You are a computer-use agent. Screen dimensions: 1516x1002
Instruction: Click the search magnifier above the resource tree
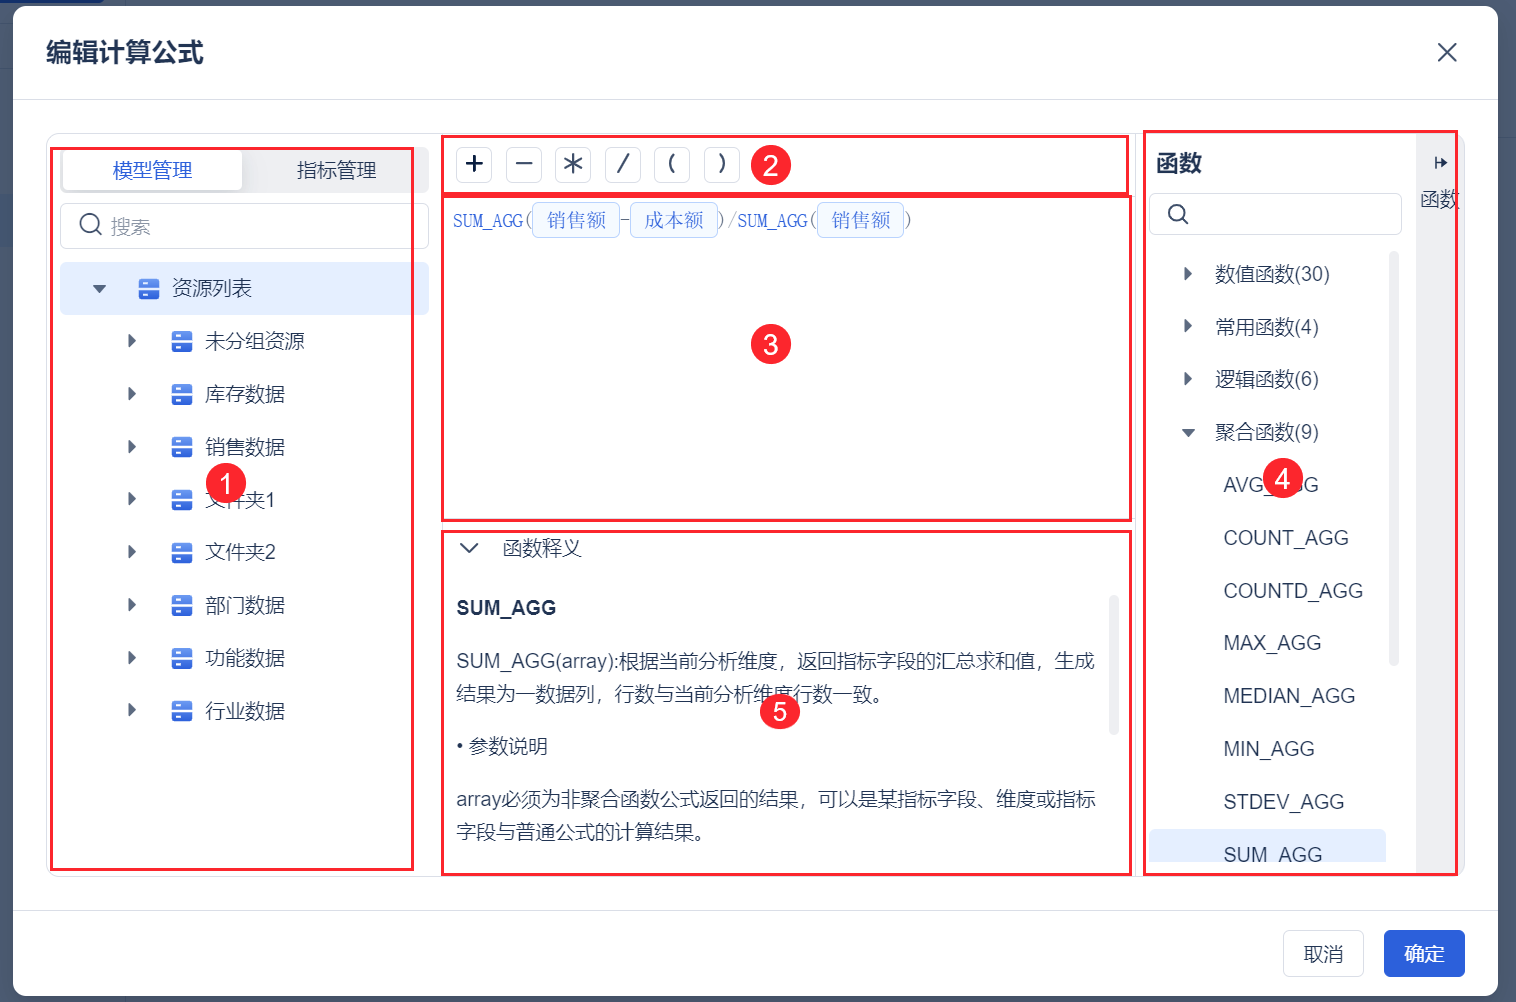click(90, 225)
